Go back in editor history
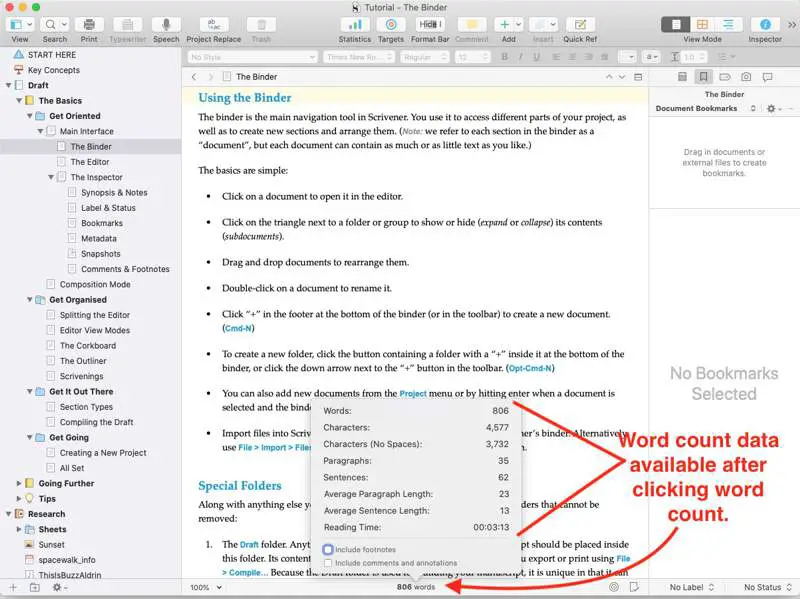The width and height of the screenshot is (800, 599). (194, 77)
